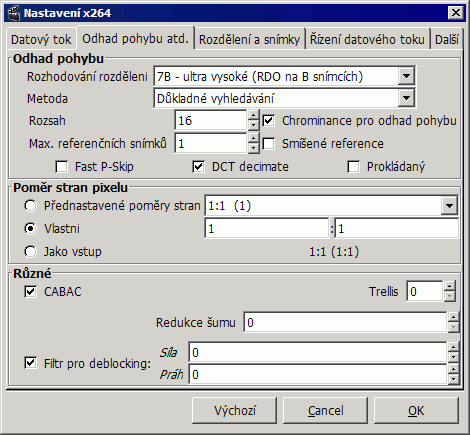The height and width of the screenshot is (435, 470).
Task: Expand the Metoda dropdown list
Action: pos(406,98)
